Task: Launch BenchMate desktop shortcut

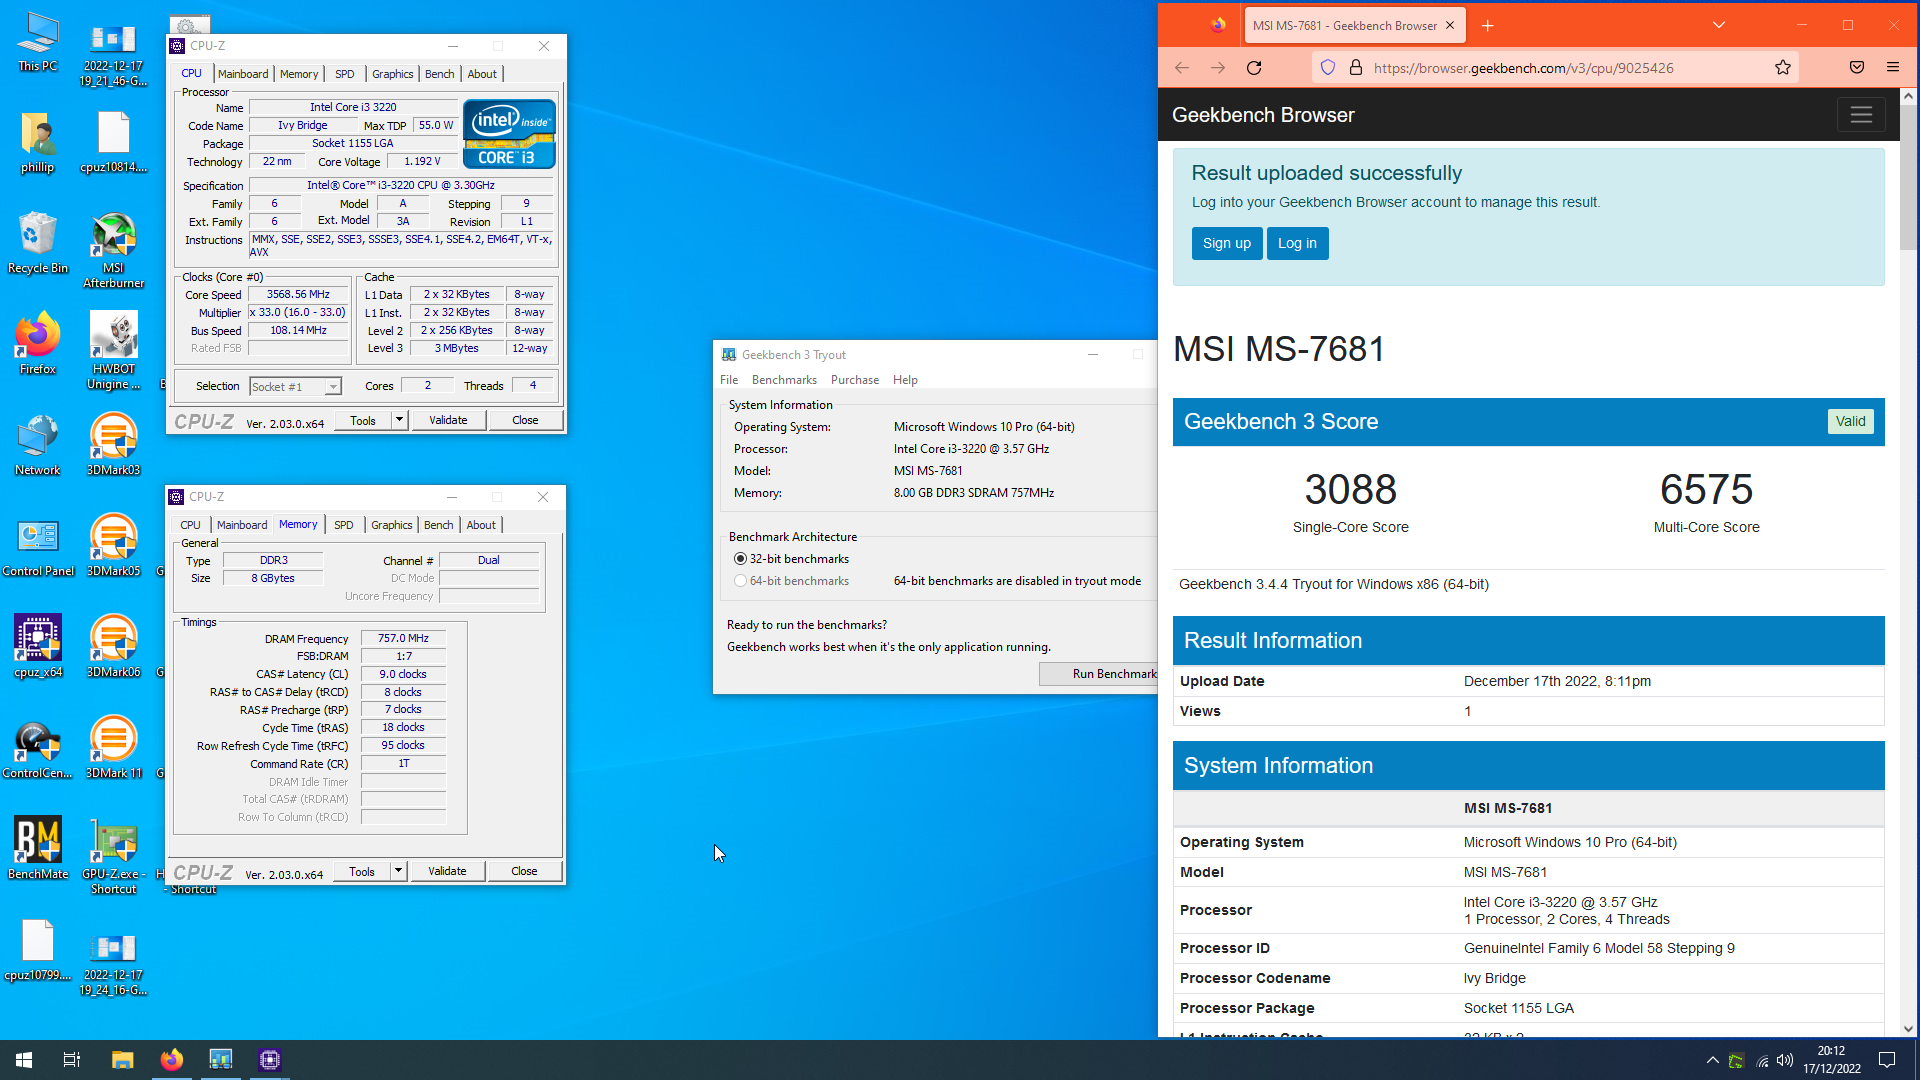Action: click(38, 848)
